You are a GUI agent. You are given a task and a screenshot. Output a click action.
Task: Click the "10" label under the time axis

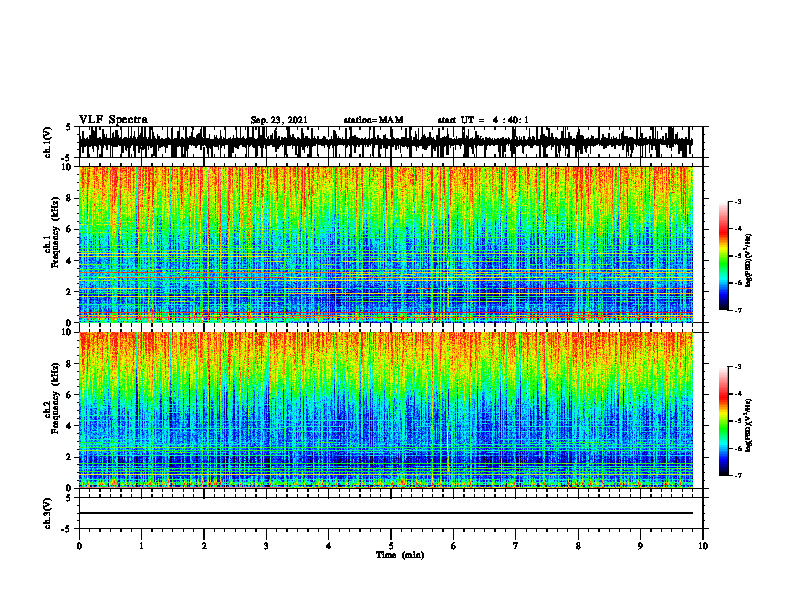(x=703, y=546)
